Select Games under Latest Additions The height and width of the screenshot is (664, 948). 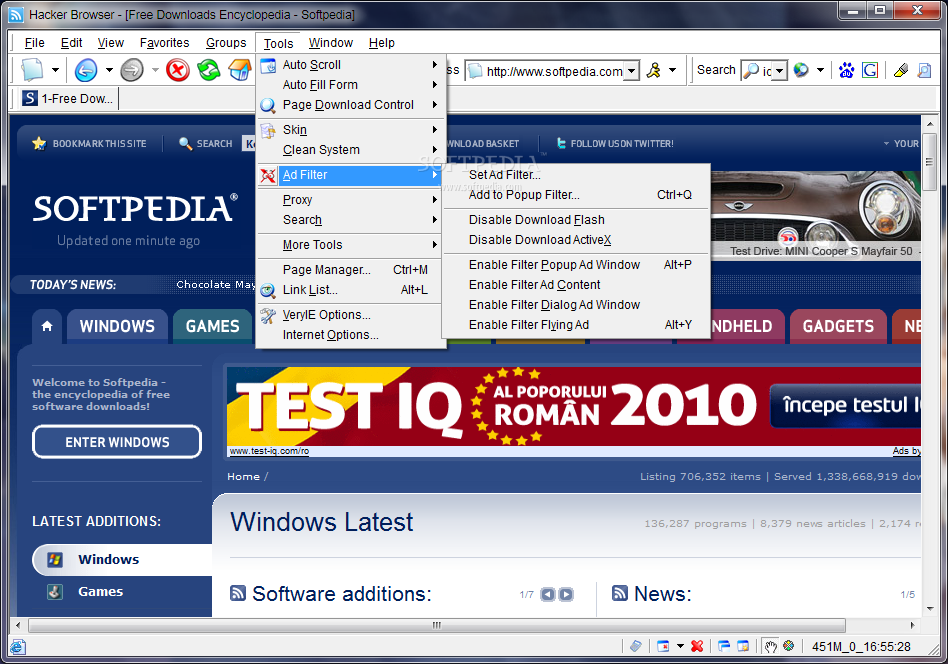(100, 591)
